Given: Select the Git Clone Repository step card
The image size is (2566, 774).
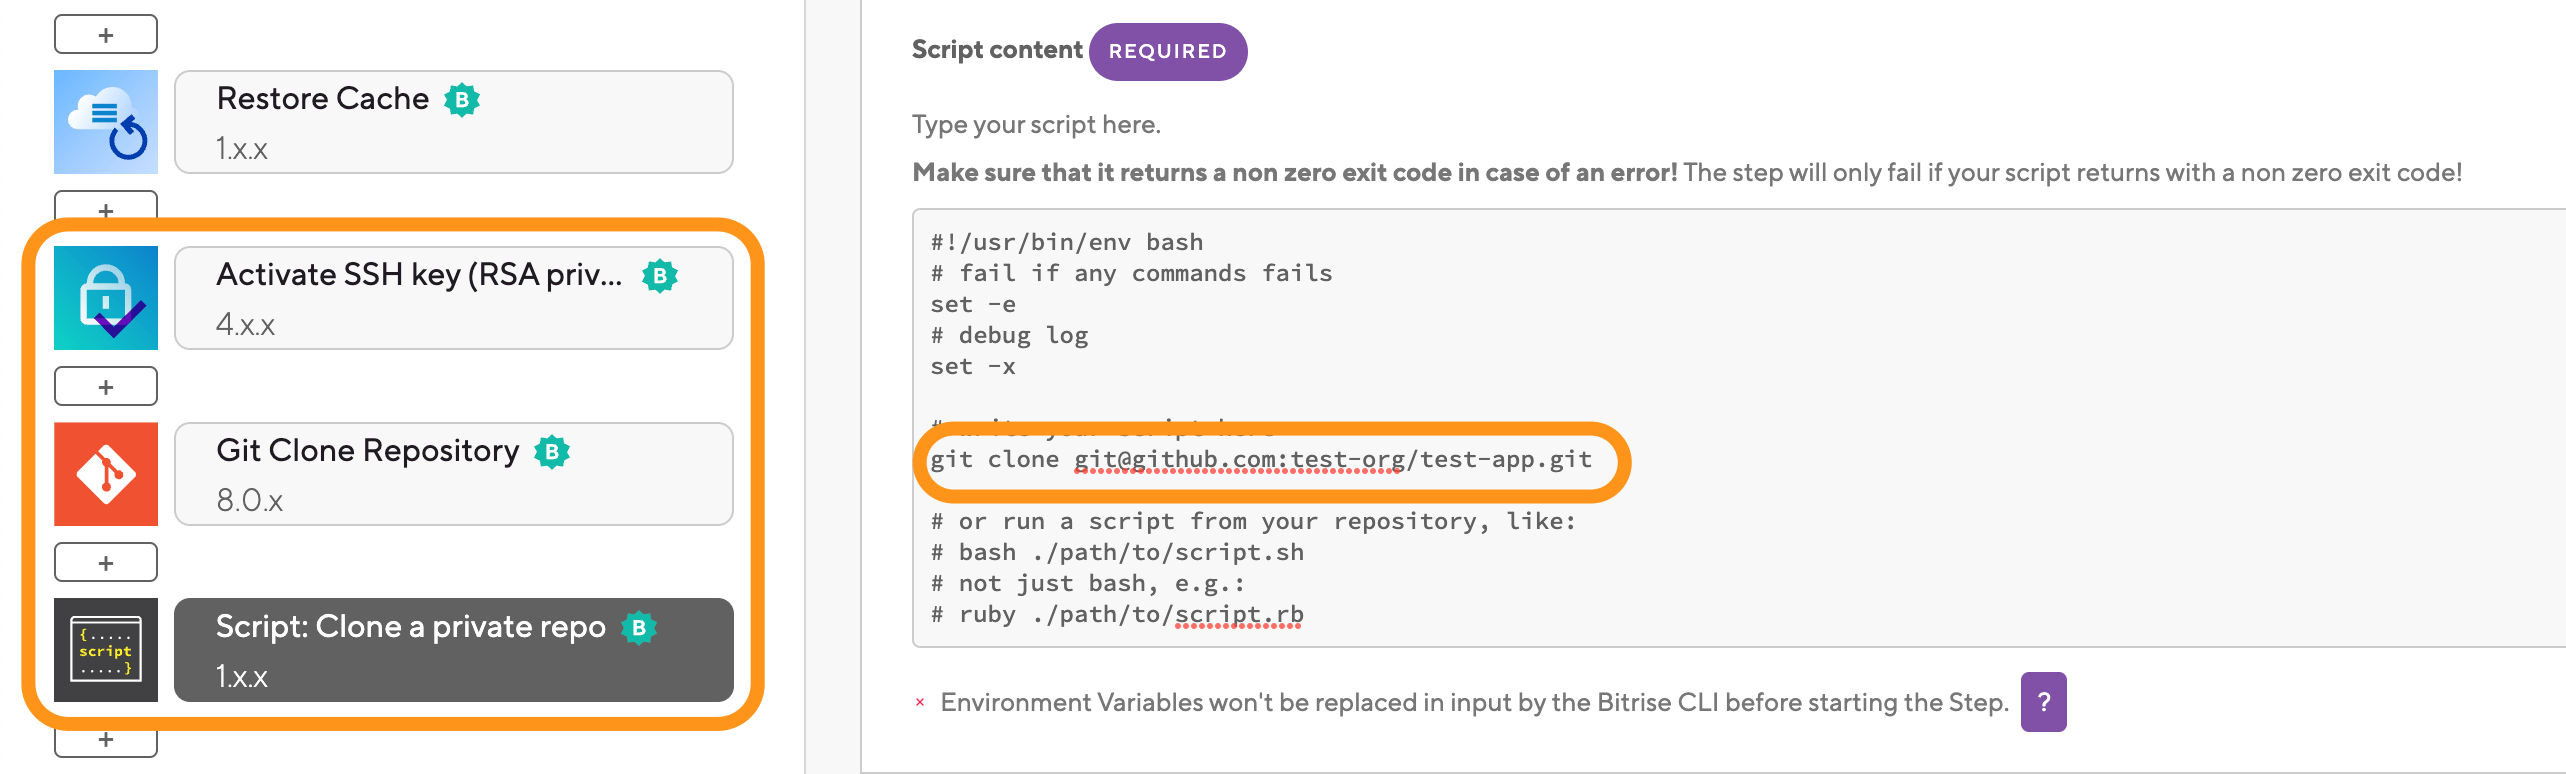Looking at the screenshot, I should [454, 474].
